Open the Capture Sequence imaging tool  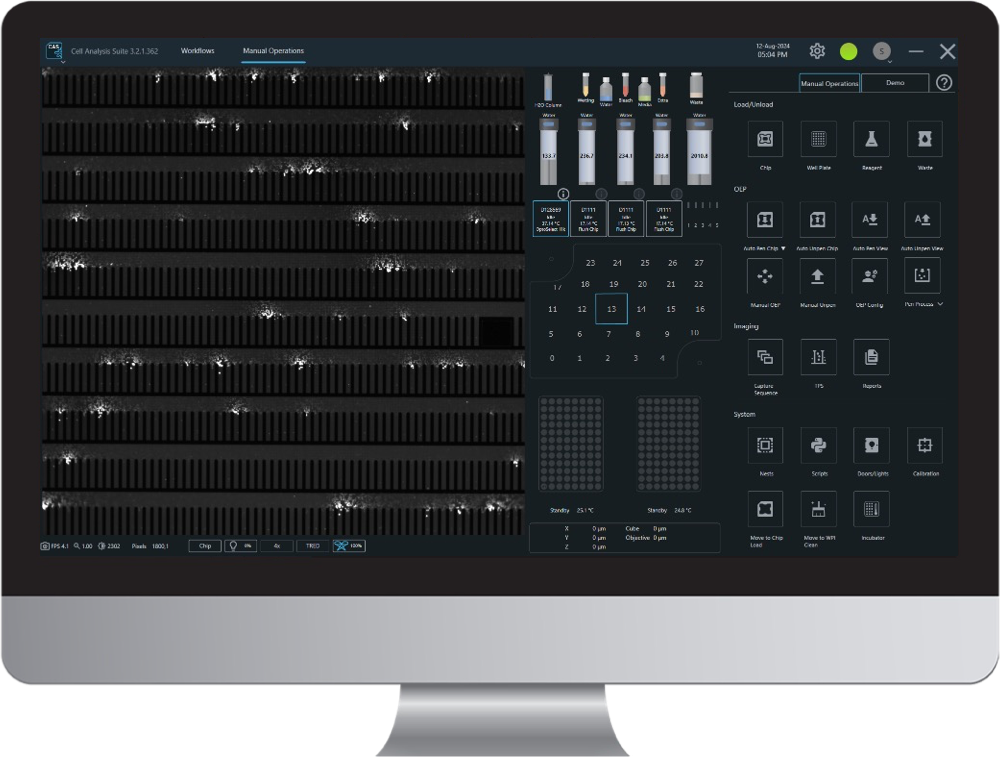pos(765,356)
